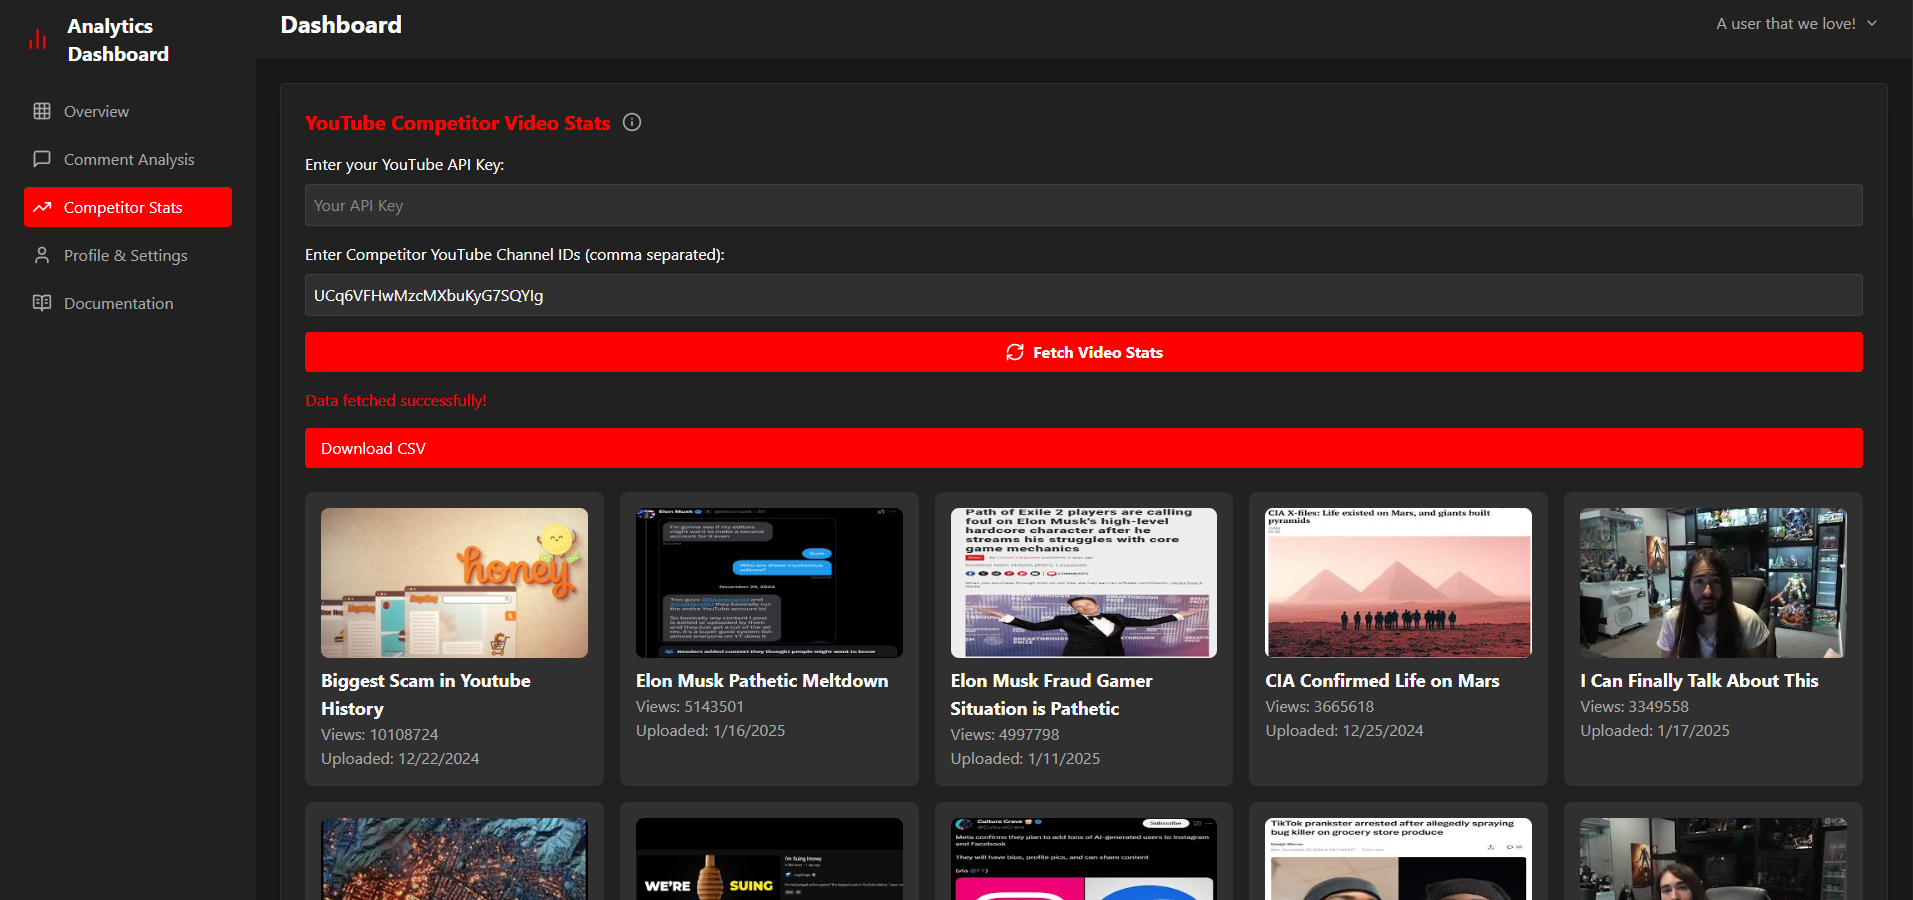Open the Biggest Scam in Youtube History thumbnail
The image size is (1913, 900).
coord(454,583)
